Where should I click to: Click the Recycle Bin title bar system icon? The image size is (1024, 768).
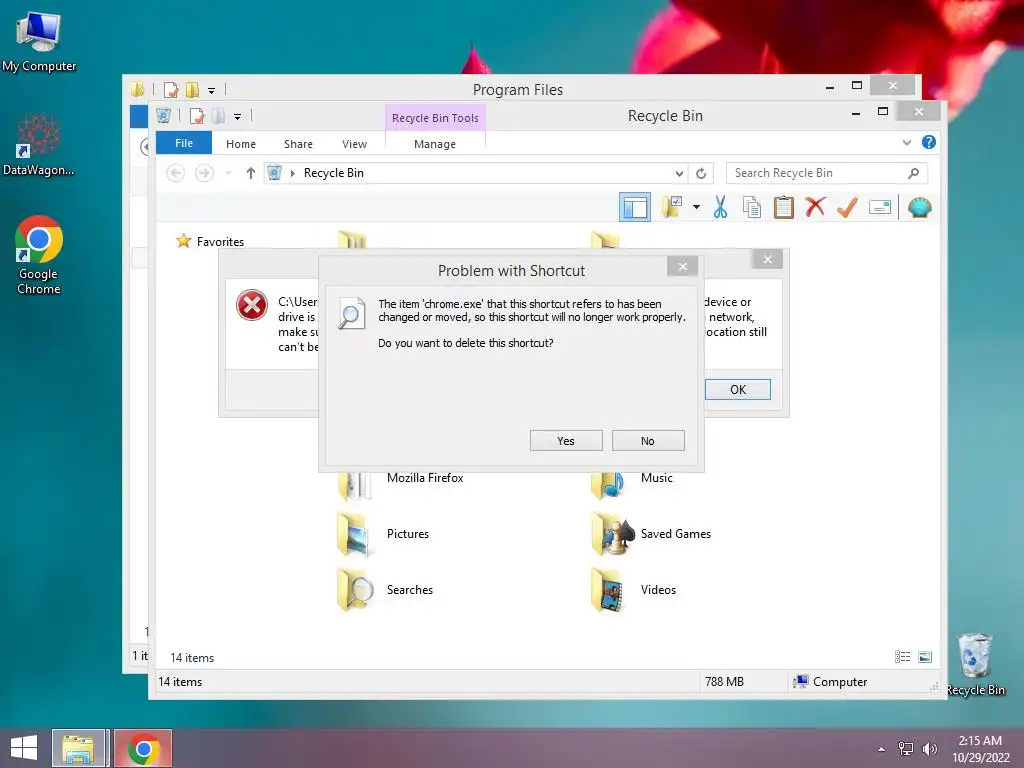[x=163, y=116]
